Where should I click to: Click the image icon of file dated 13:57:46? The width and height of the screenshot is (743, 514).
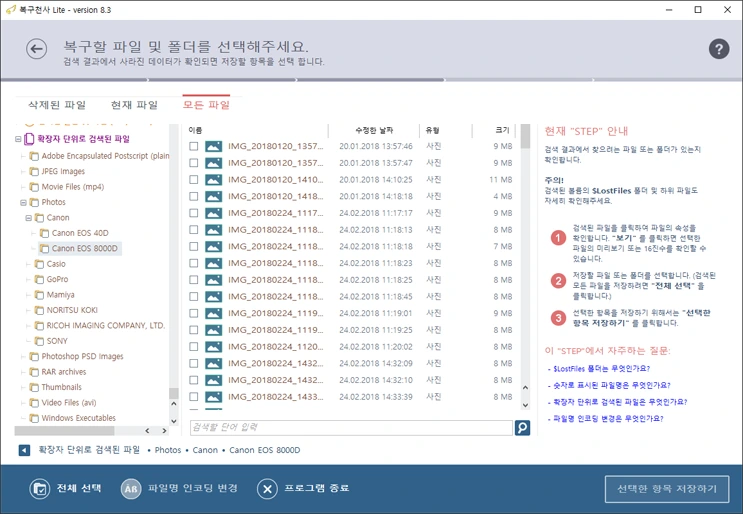click(x=214, y=146)
